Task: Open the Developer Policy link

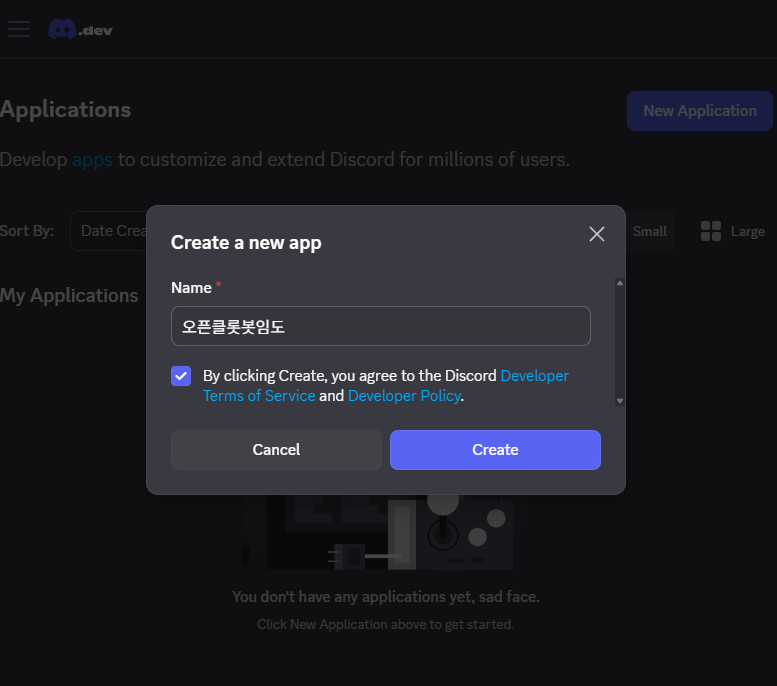Action: pos(404,396)
